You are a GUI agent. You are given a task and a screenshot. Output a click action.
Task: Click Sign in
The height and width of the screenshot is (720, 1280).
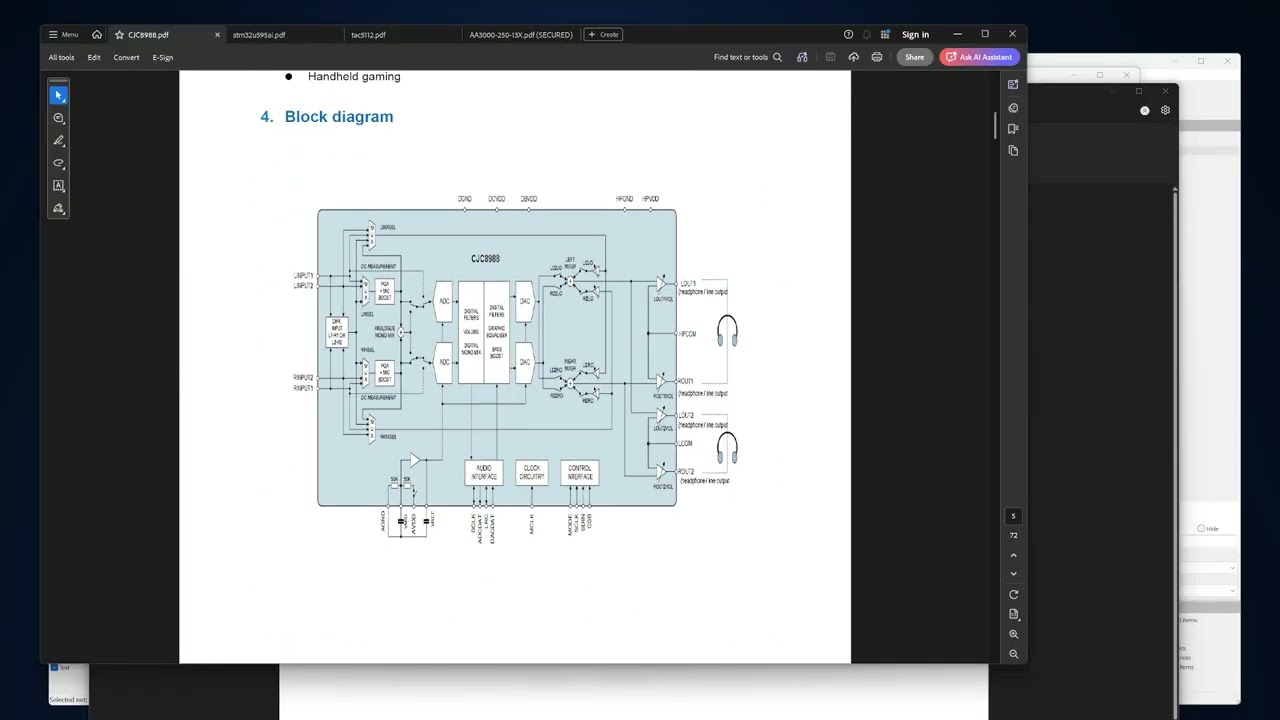[x=915, y=35]
